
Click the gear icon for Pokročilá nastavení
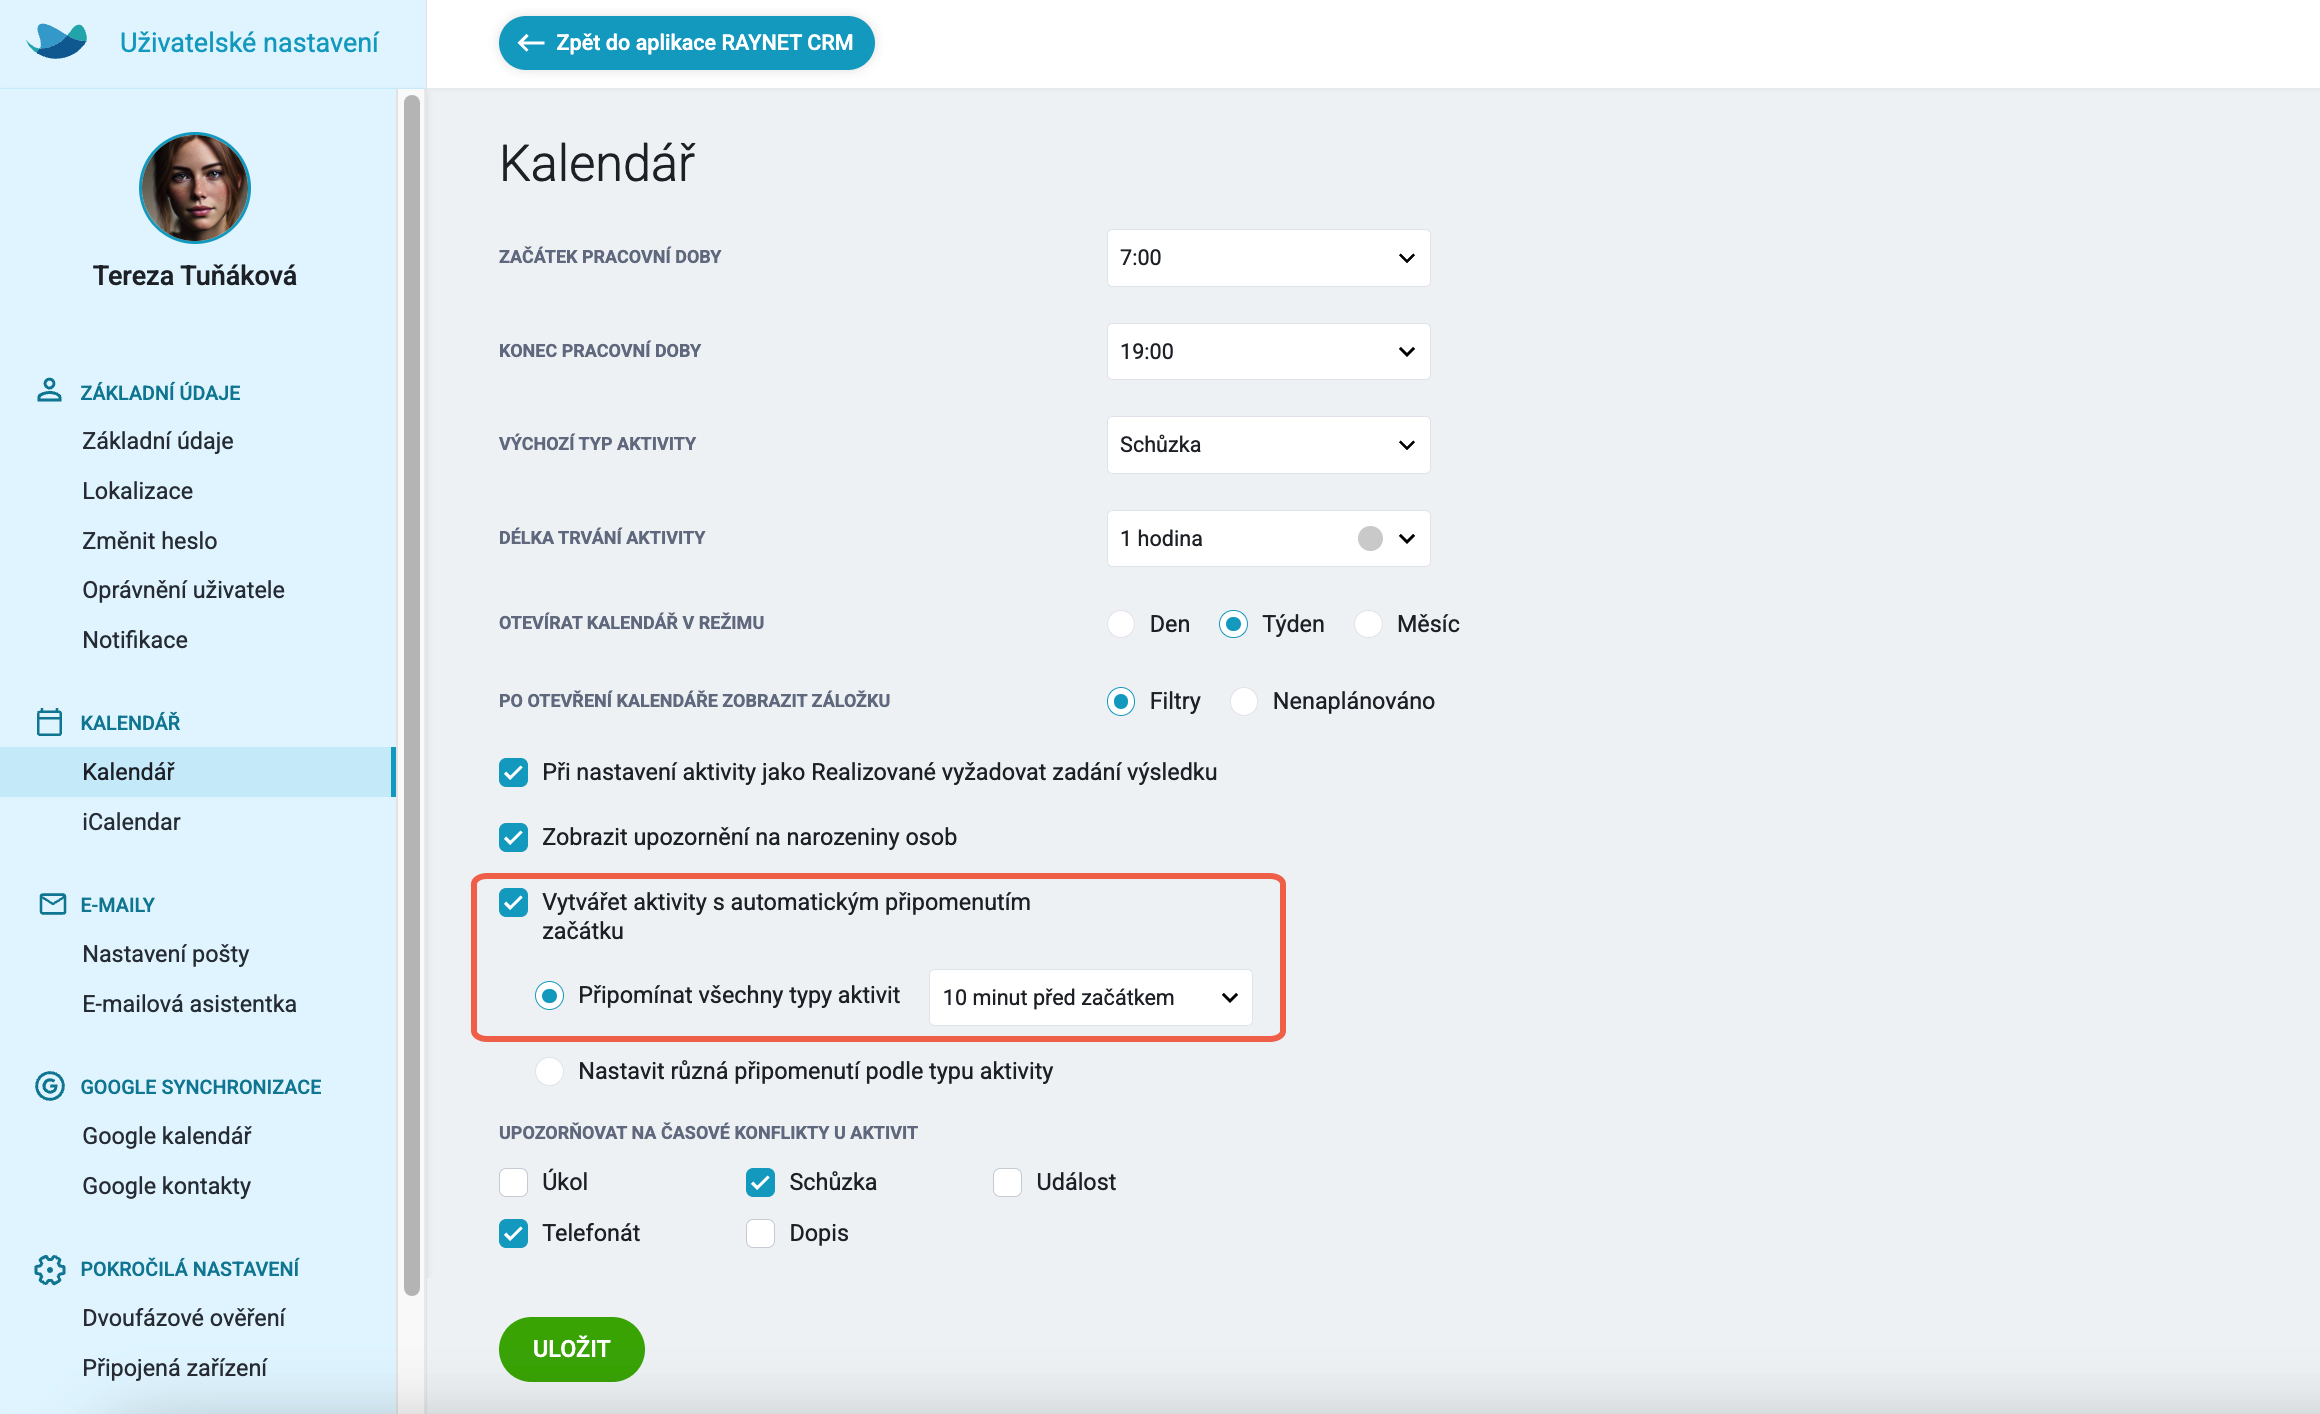pyautogui.click(x=50, y=1269)
